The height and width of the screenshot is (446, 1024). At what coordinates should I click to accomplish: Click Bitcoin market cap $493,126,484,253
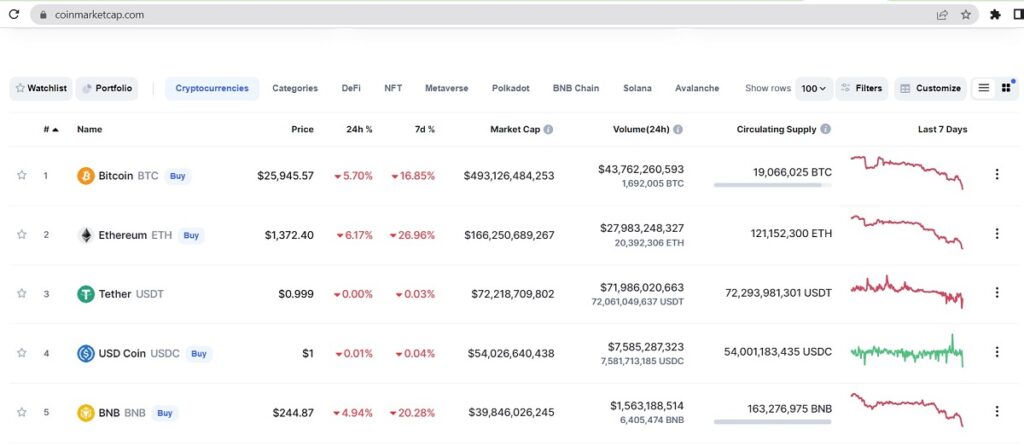click(x=509, y=176)
